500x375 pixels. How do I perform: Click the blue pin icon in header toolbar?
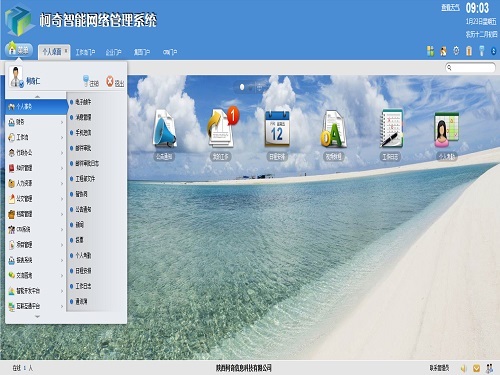(481, 51)
